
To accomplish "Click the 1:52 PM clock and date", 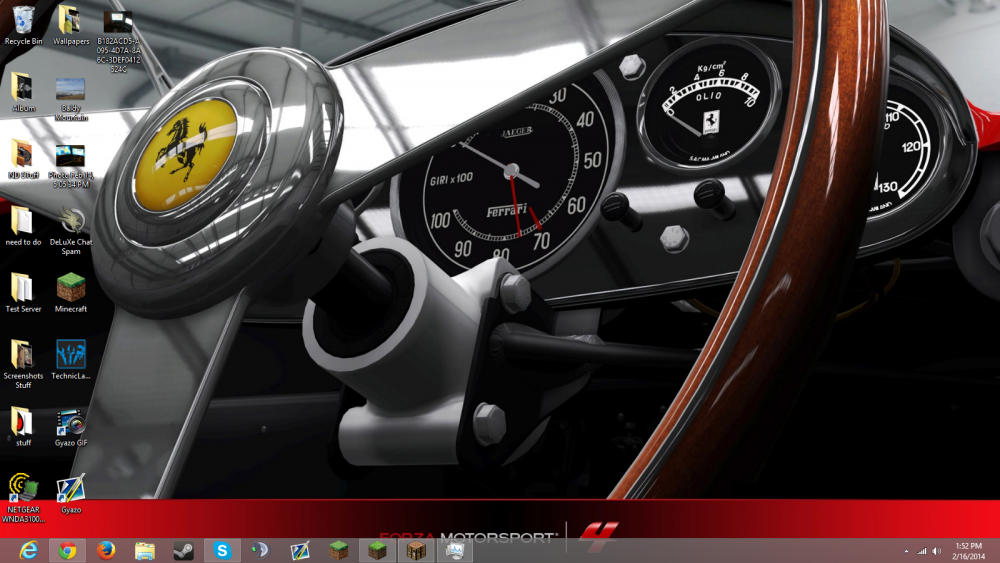I will point(969,551).
